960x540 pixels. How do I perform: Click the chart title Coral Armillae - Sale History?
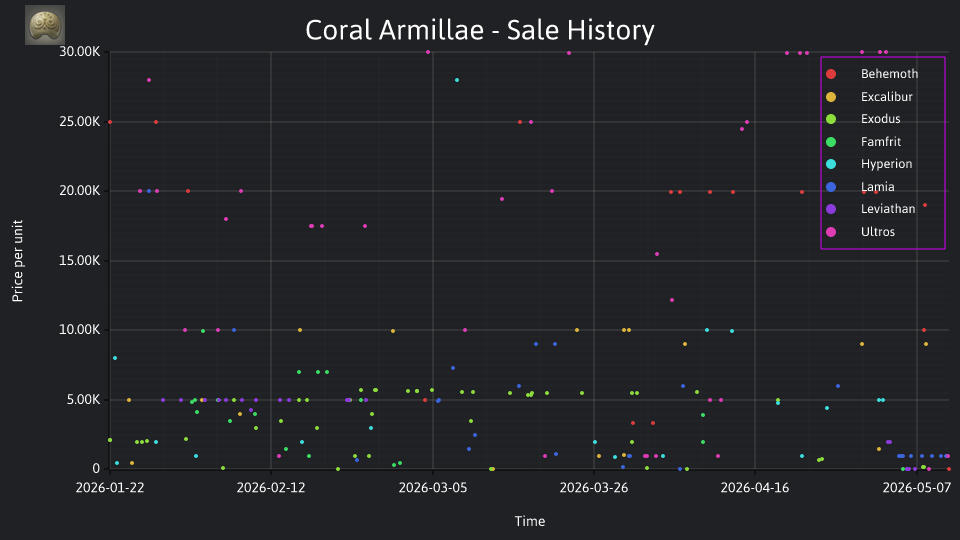tap(480, 30)
